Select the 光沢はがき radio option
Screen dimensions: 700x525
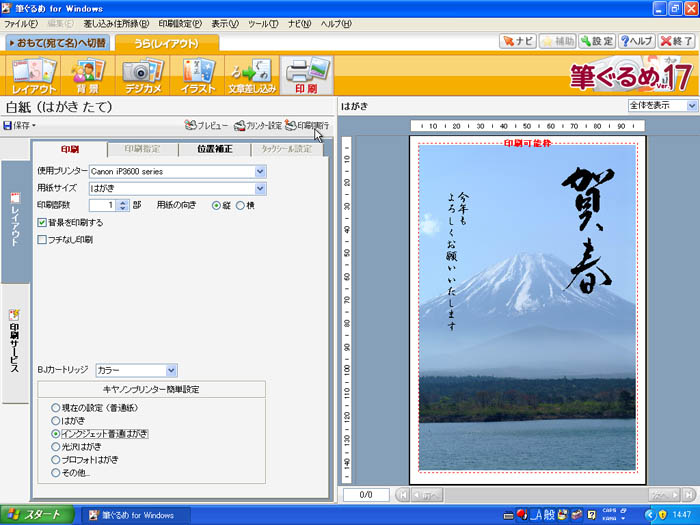point(55,446)
